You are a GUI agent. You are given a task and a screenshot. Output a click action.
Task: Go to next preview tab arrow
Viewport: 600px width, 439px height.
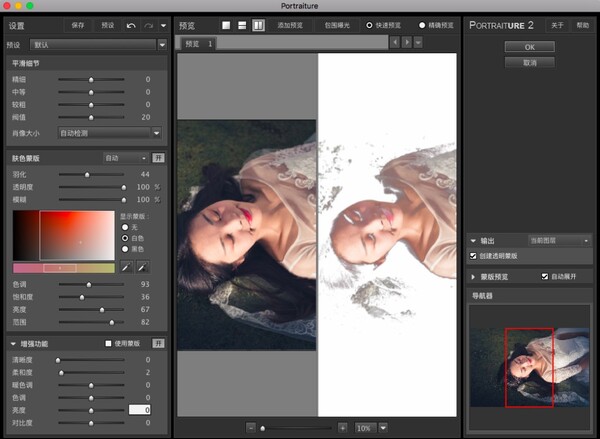[407, 42]
